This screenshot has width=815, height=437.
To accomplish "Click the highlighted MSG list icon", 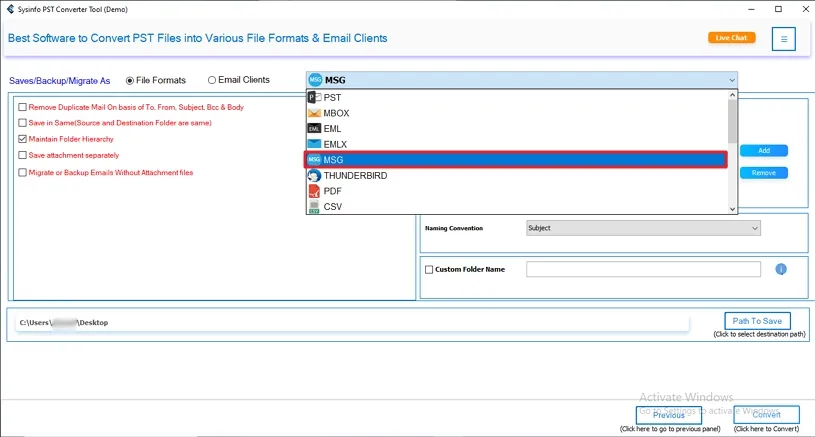I will point(314,160).
